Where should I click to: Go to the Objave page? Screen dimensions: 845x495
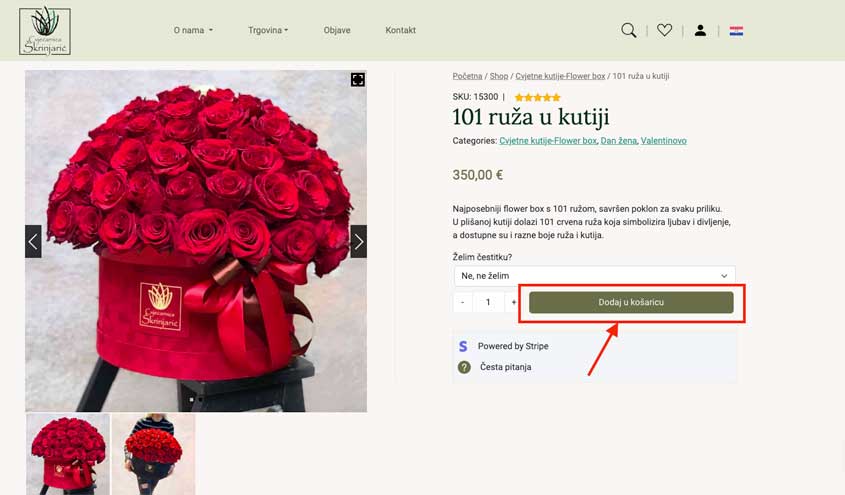(x=337, y=31)
